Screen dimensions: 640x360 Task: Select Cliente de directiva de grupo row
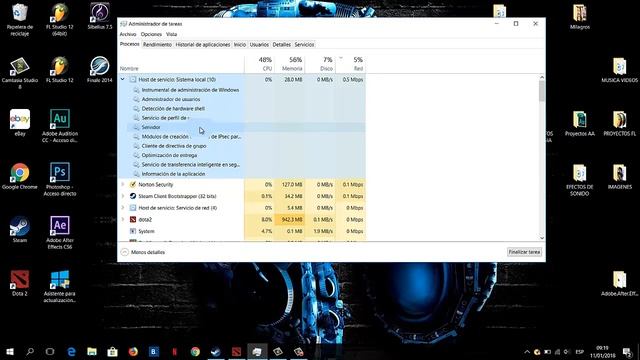pyautogui.click(x=242, y=146)
